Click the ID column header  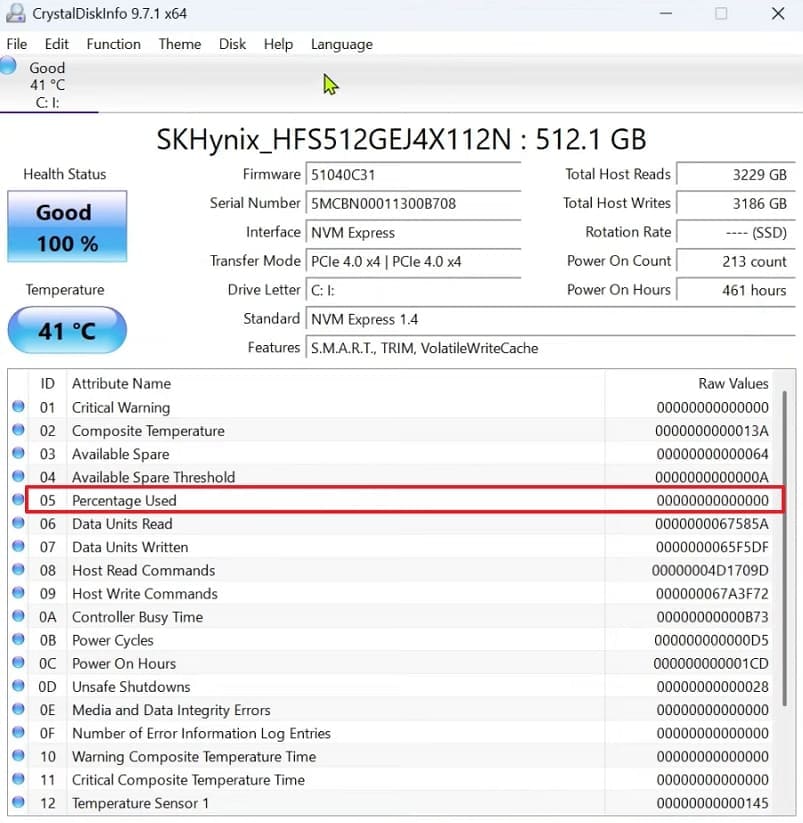click(x=47, y=384)
